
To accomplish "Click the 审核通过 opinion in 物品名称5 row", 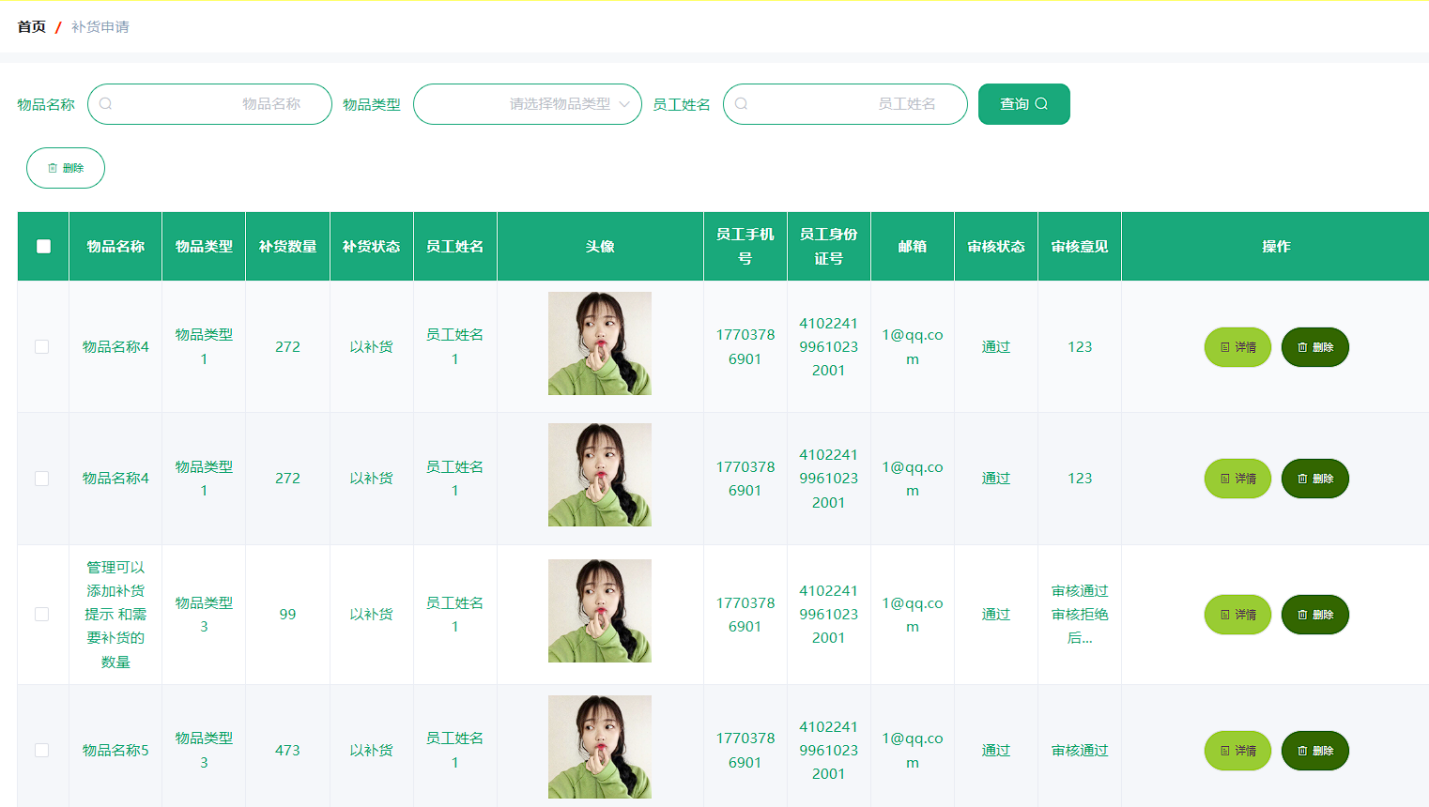I will point(1080,750).
